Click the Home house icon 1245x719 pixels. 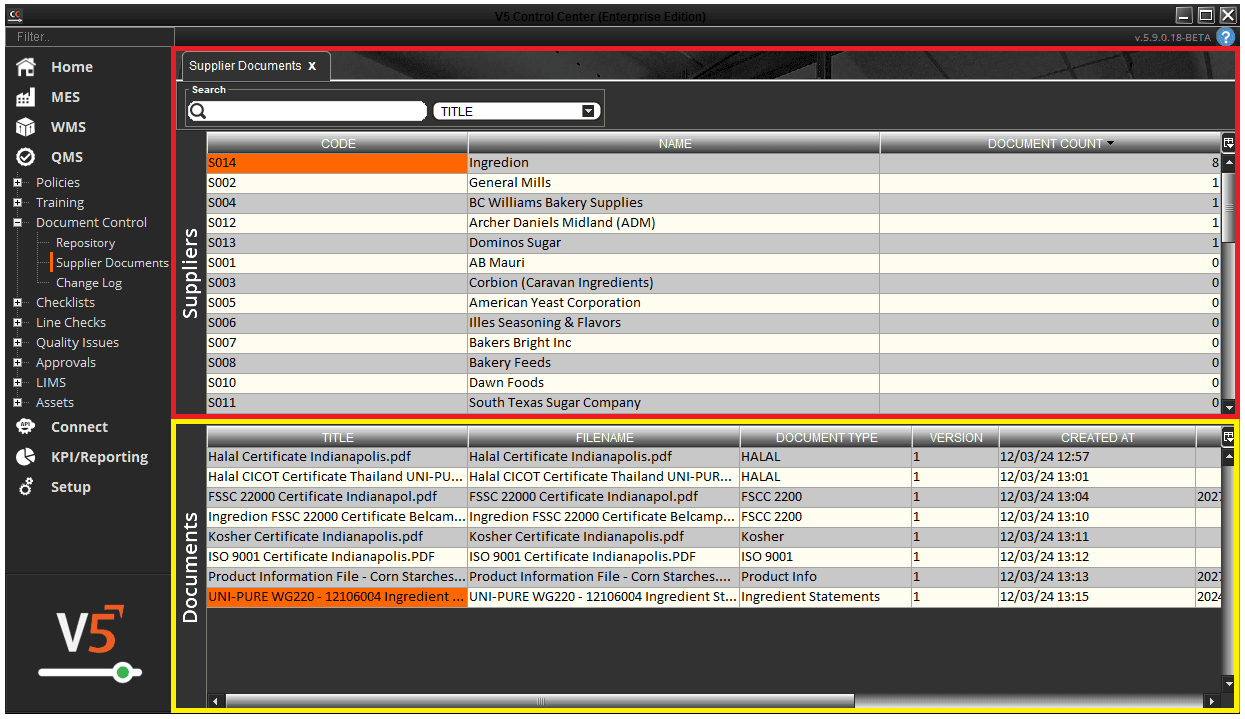tap(26, 67)
